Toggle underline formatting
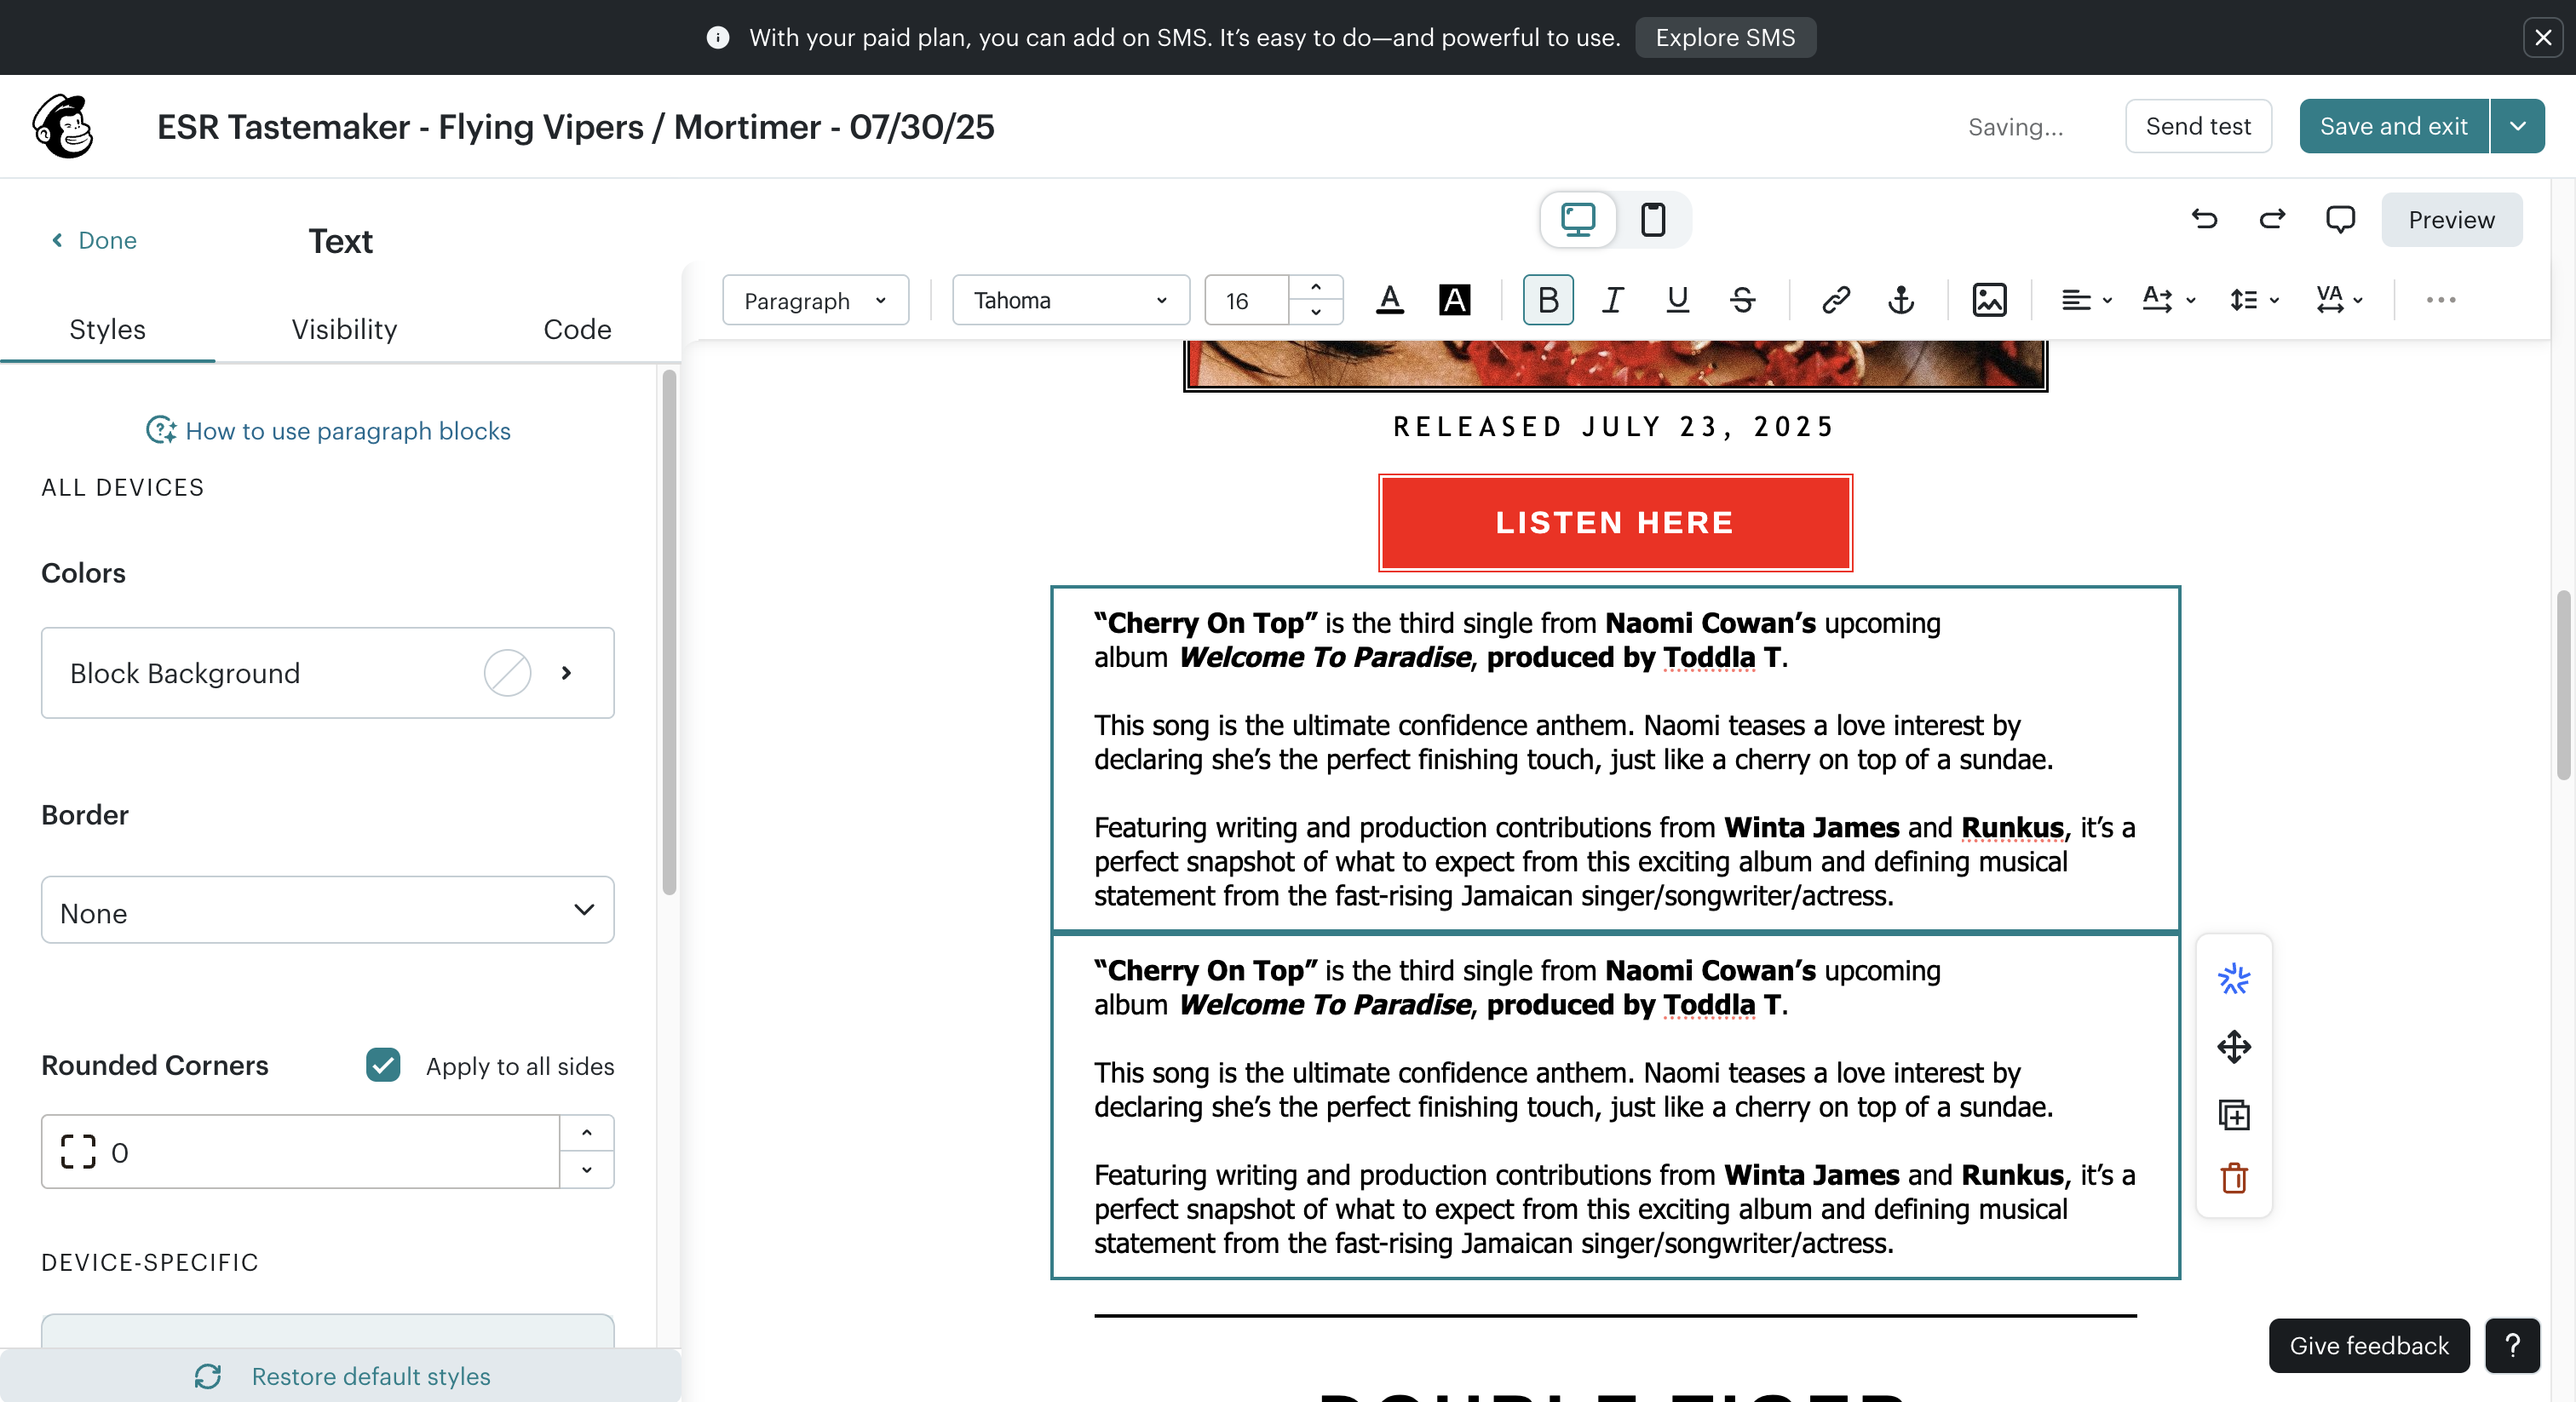Viewport: 2576px width, 1402px height. [1678, 300]
